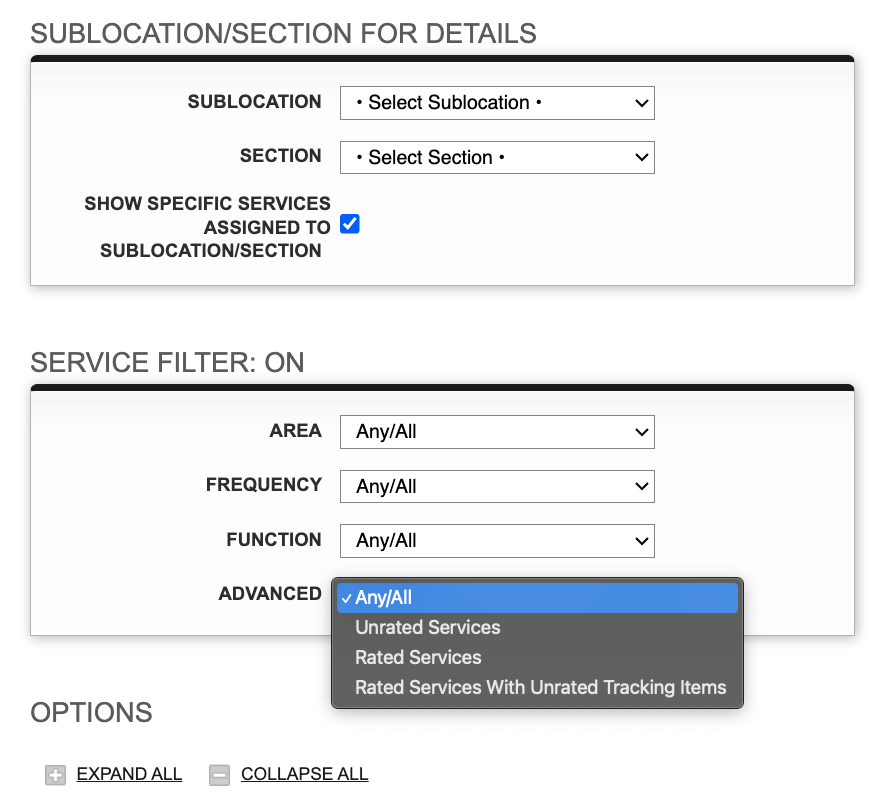Click the Show Specific Services Assigned label text
The image size is (887, 805).
click(208, 227)
